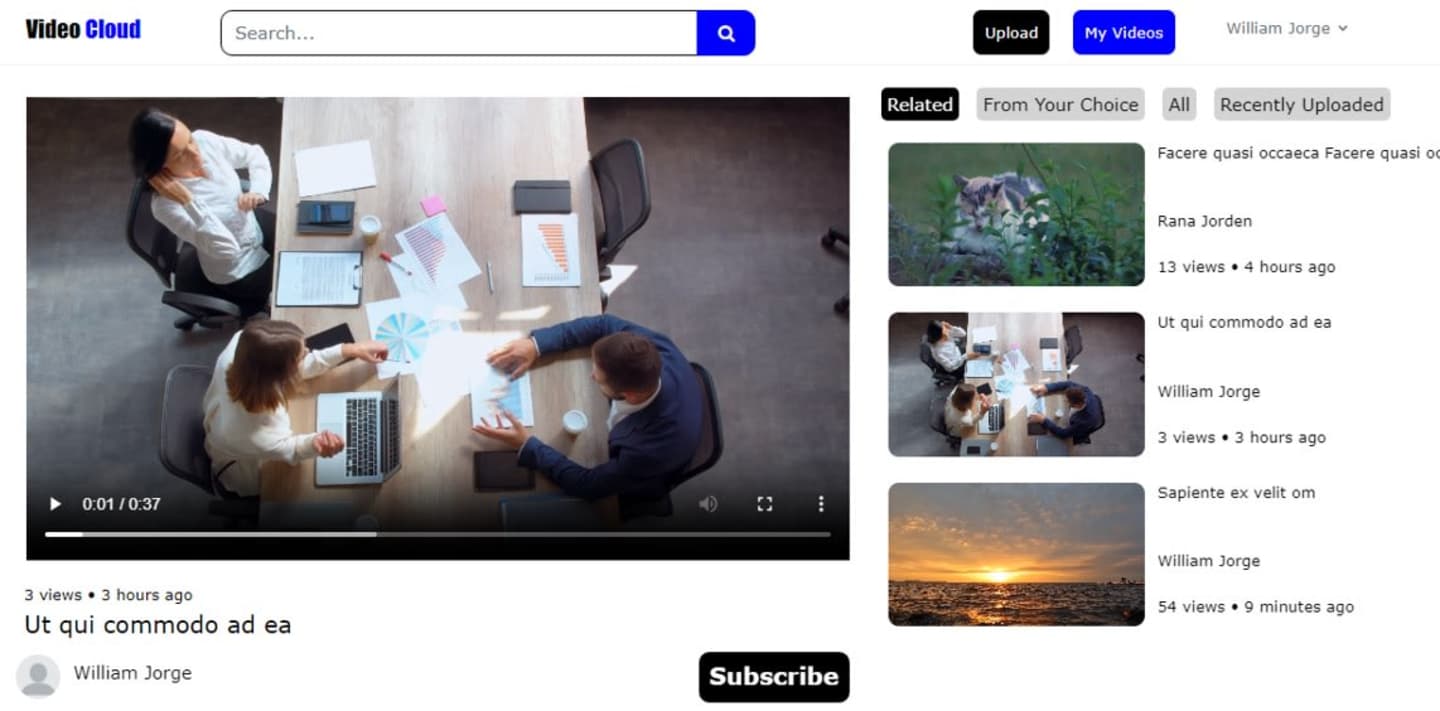Switch to the All tab
Screen dimensions: 1440x711
1179,104
